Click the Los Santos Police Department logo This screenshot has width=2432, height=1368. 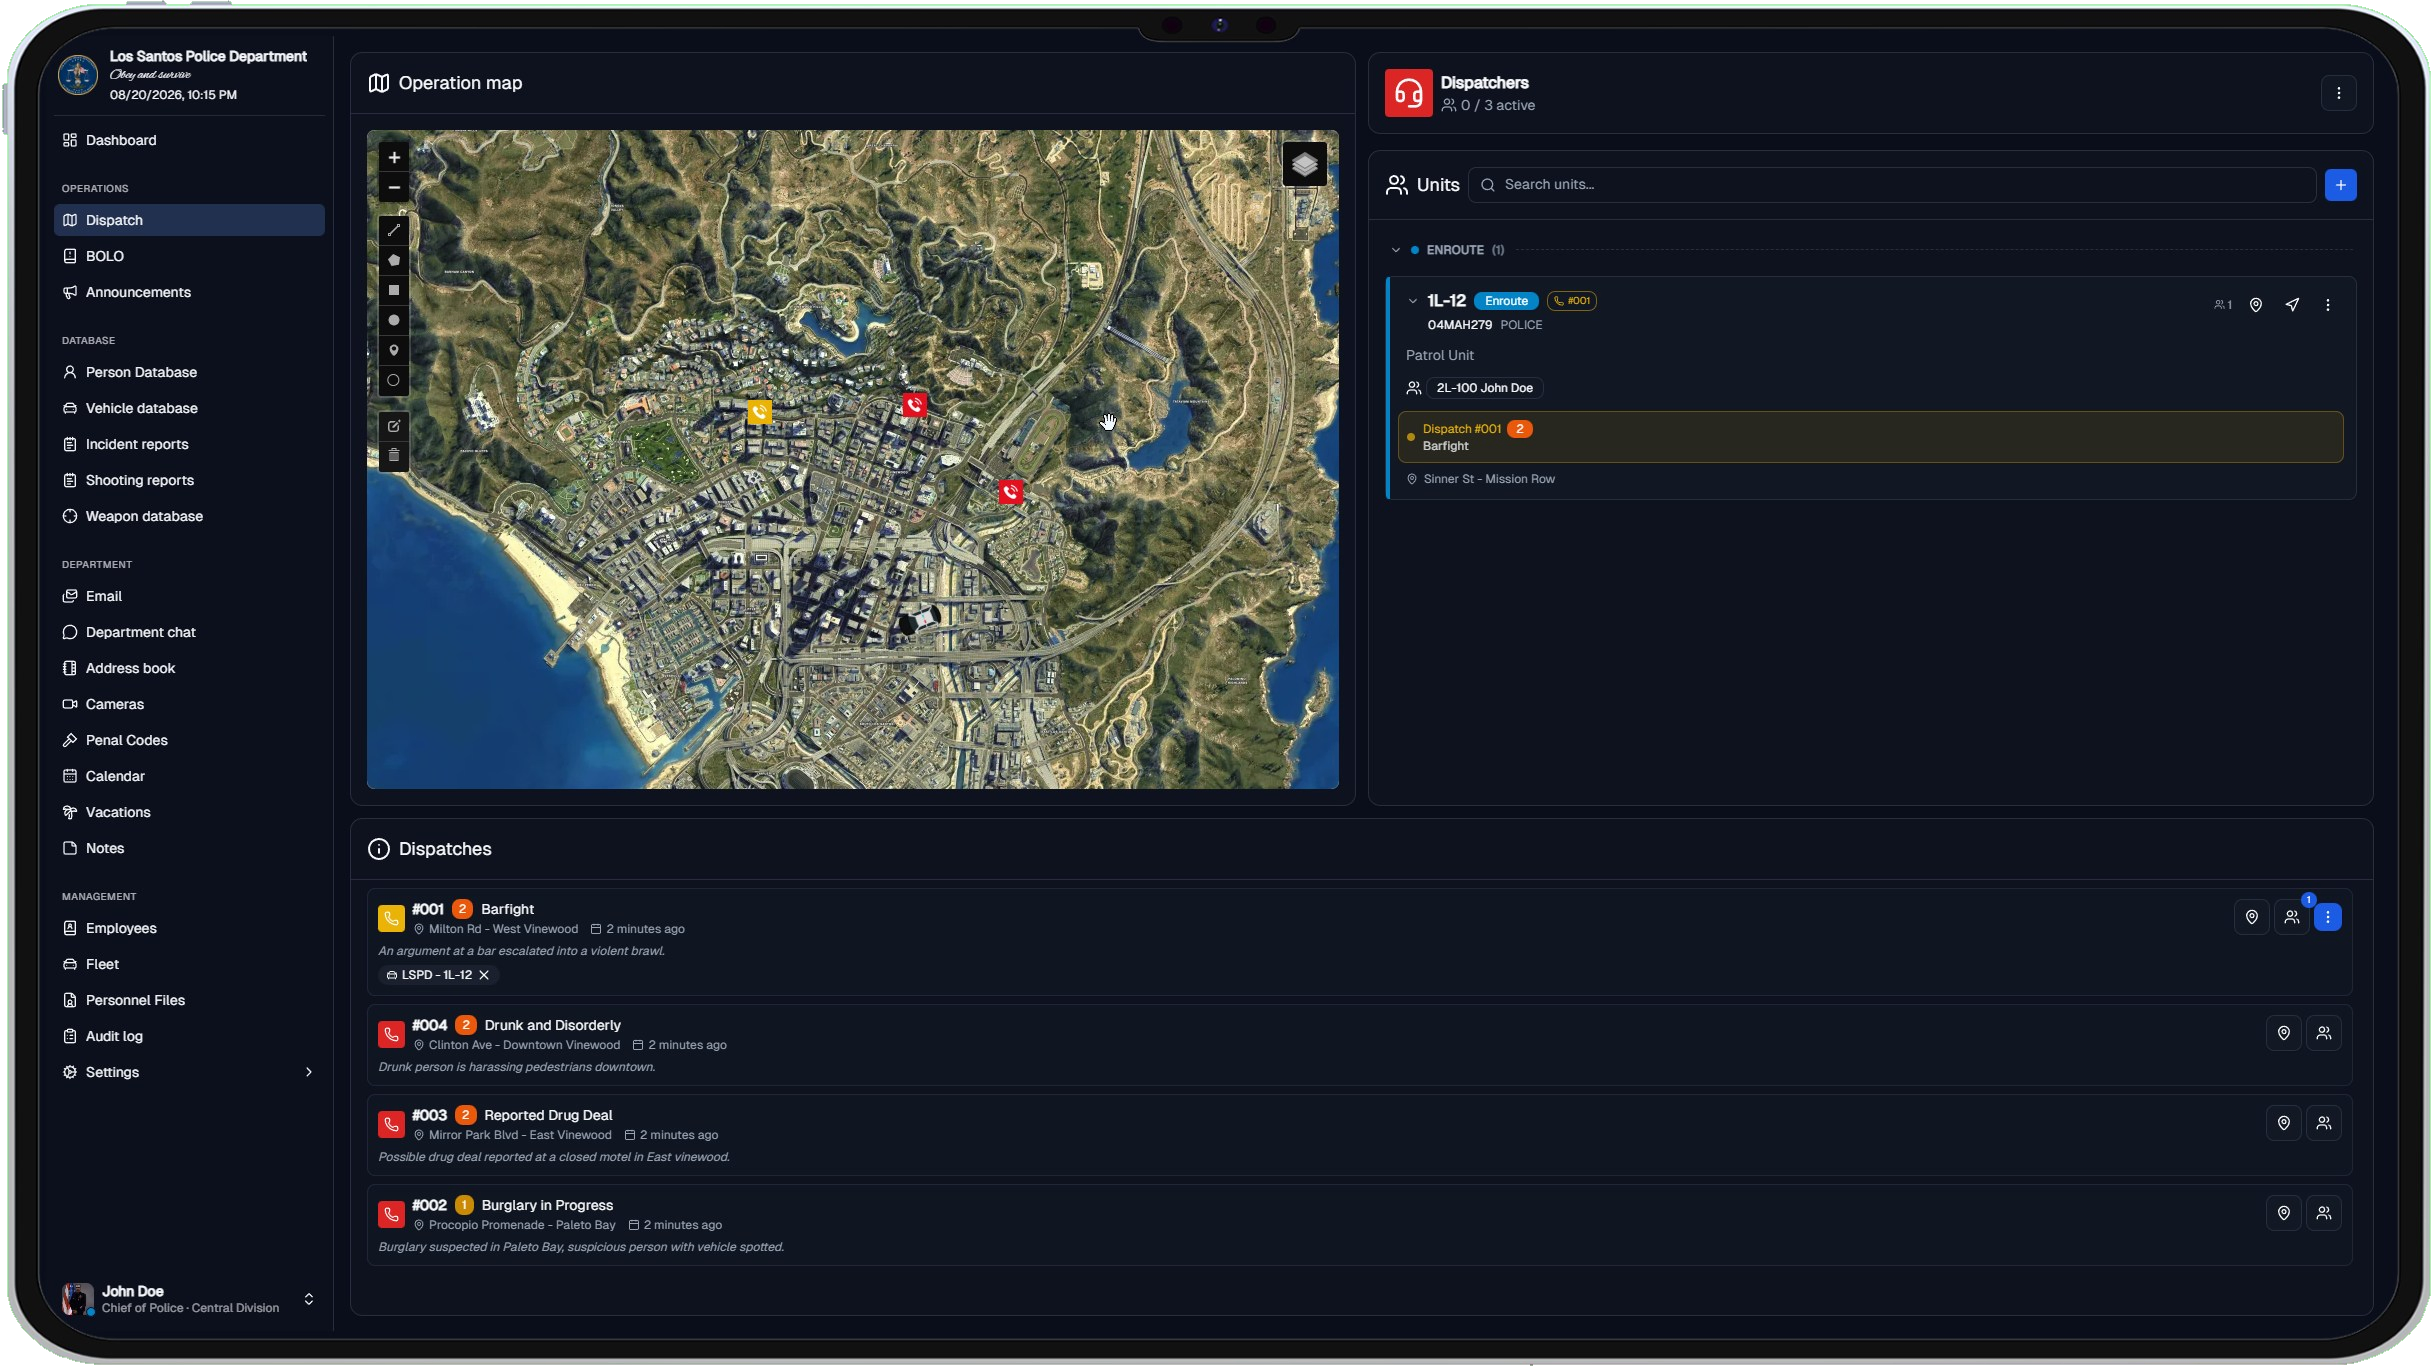[x=78, y=75]
